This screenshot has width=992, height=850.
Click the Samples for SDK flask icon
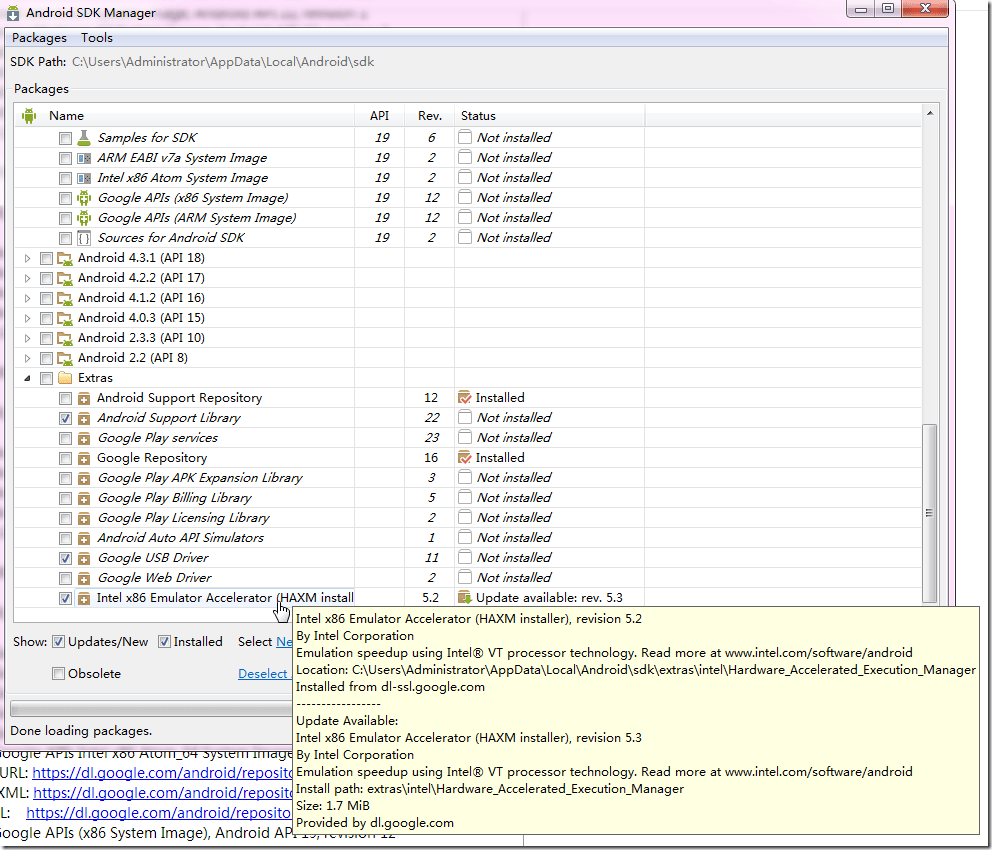pos(84,137)
